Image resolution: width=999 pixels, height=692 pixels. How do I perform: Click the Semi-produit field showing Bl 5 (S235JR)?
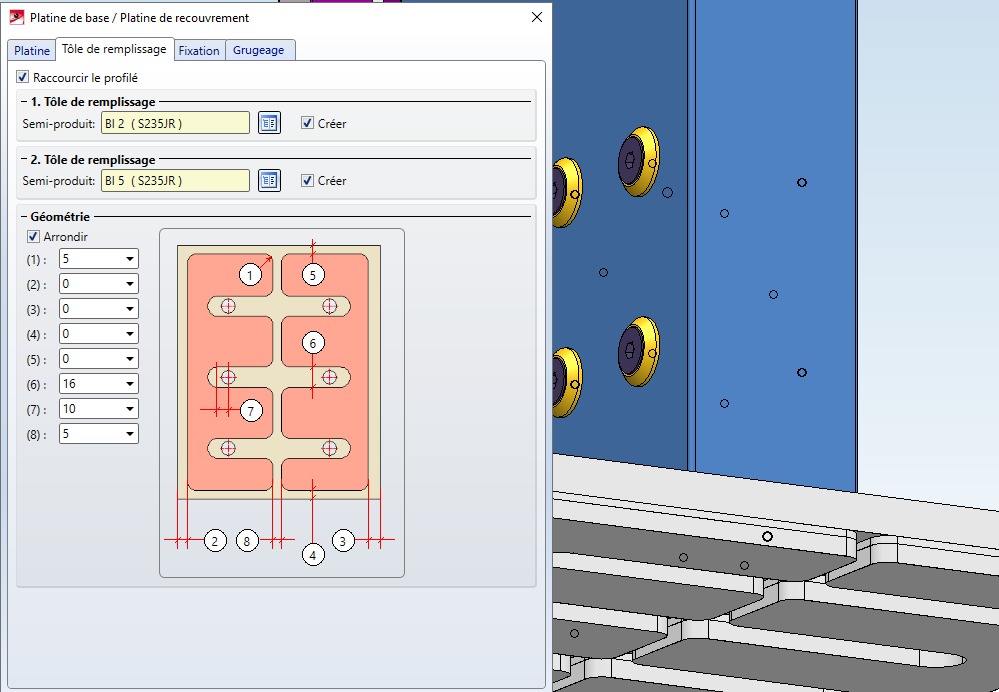pos(175,180)
